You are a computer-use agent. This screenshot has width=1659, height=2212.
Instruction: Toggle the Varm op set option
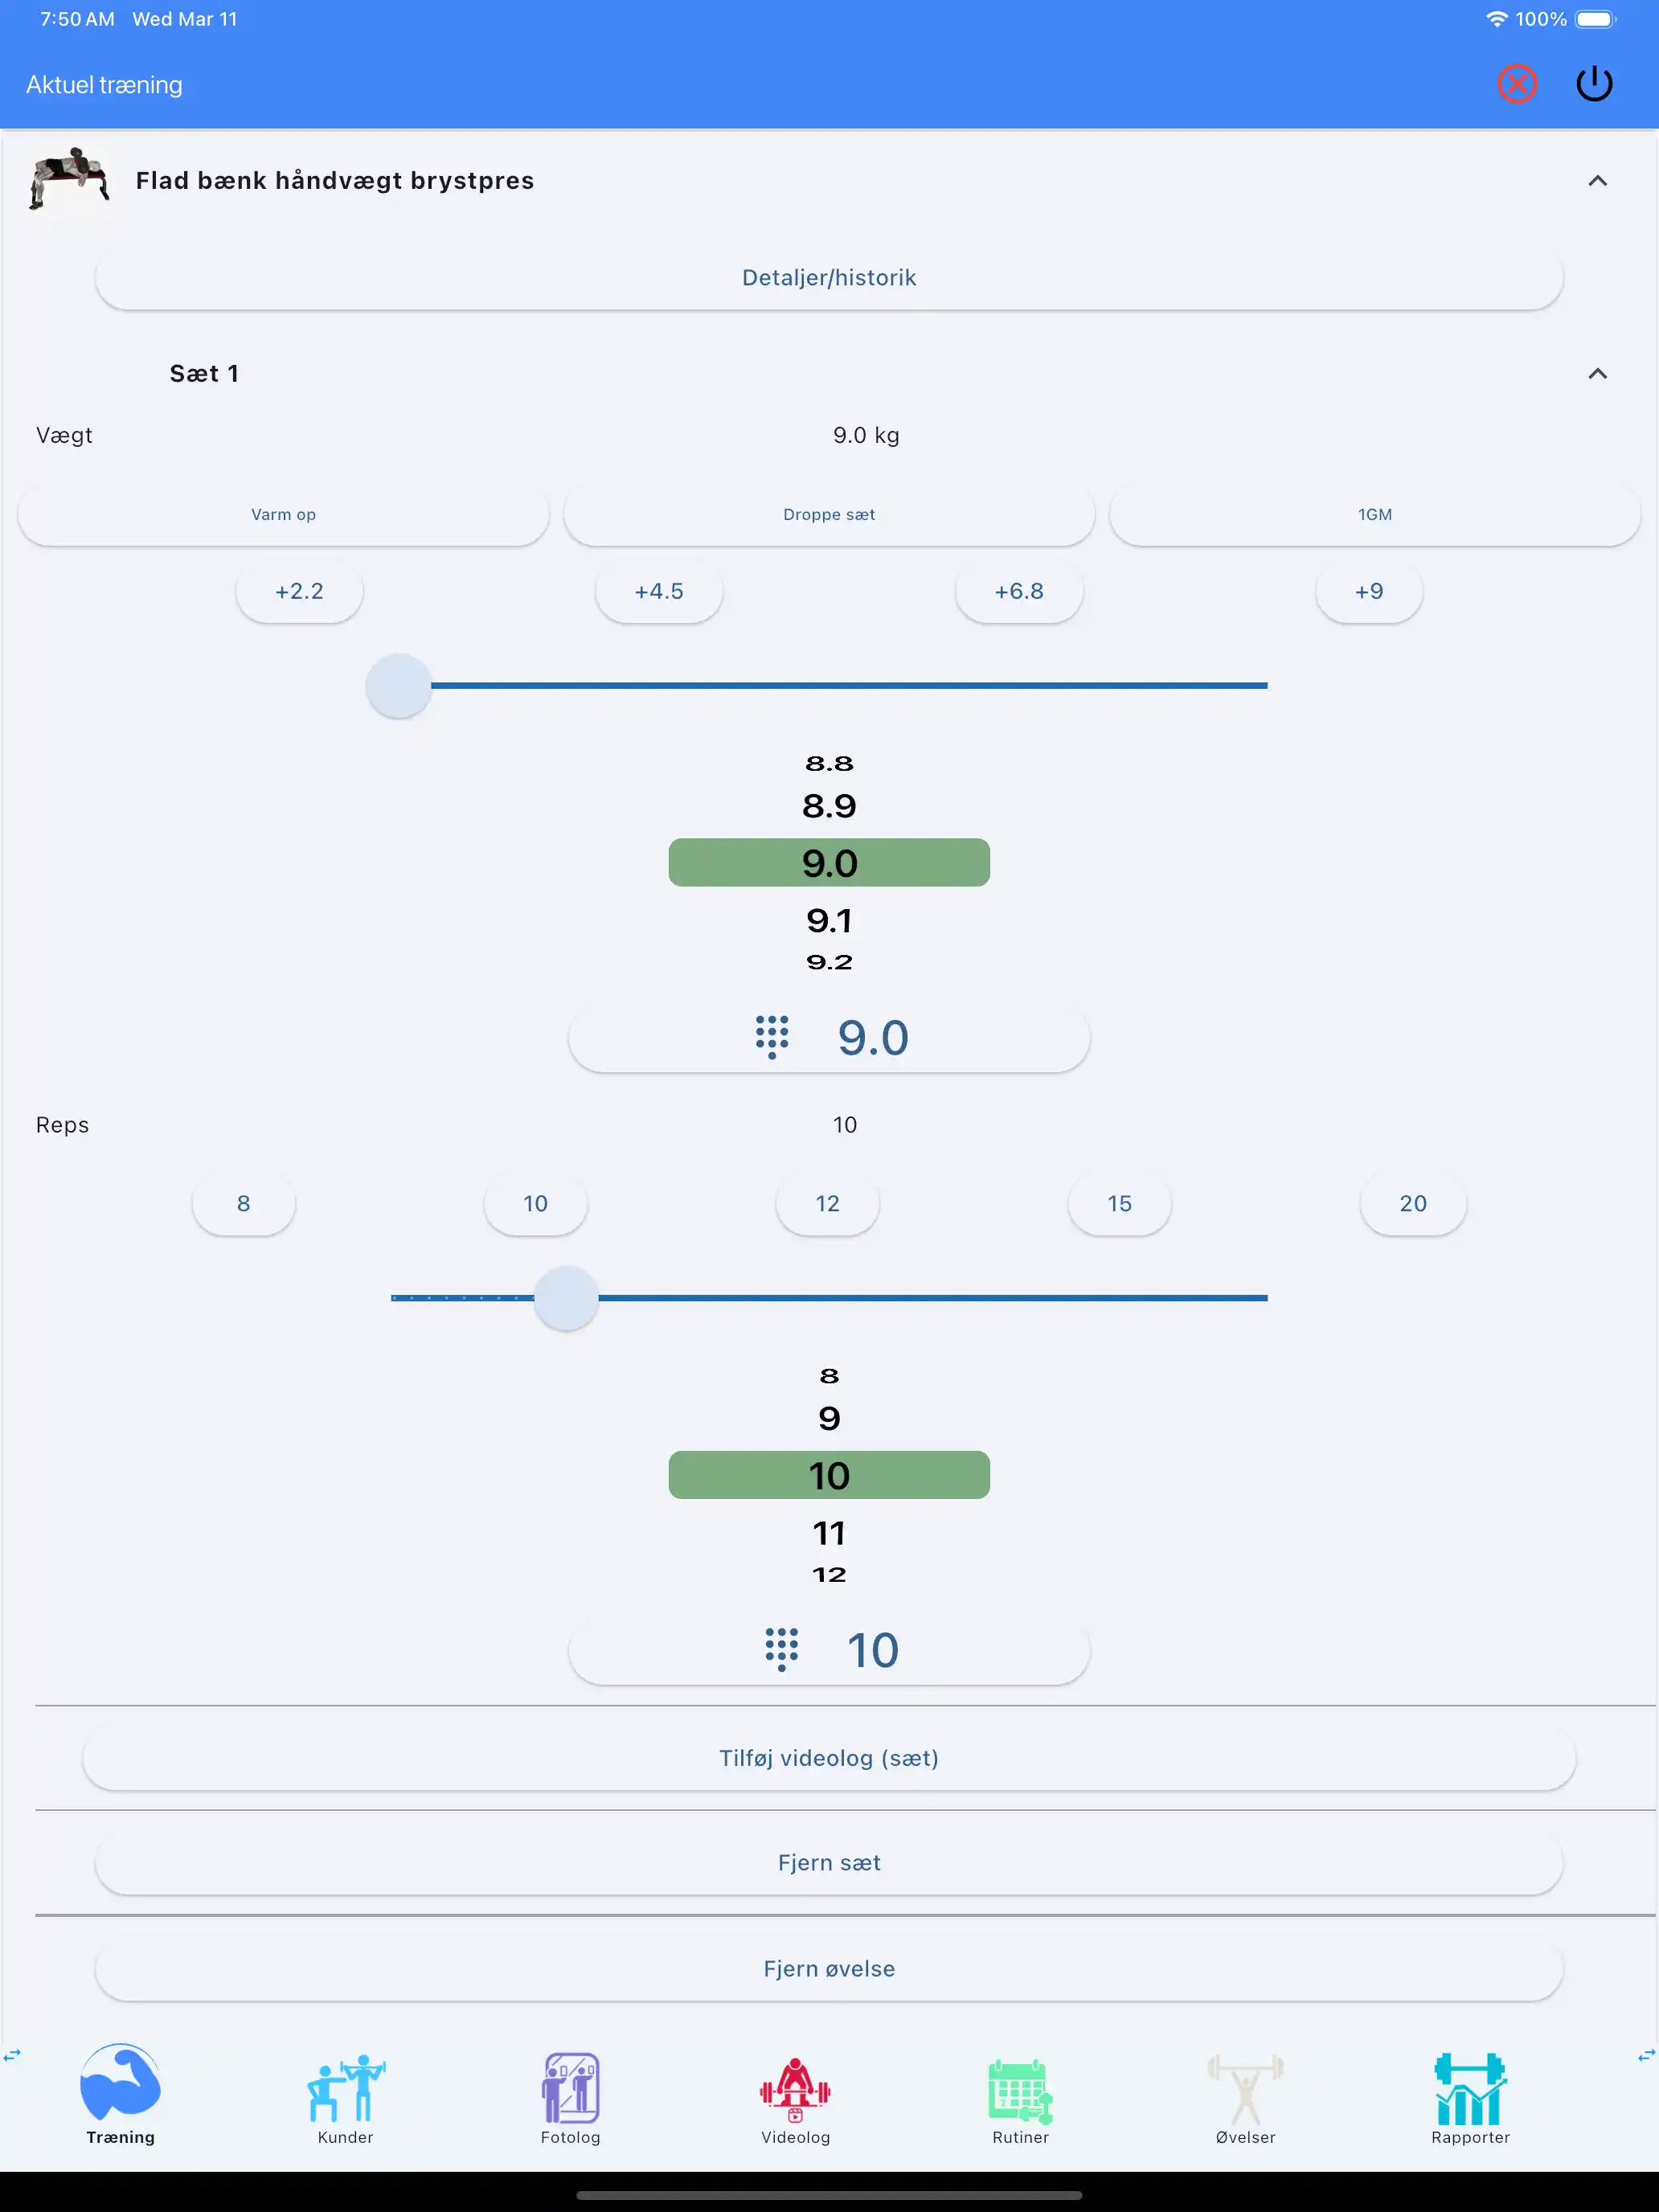coord(283,514)
